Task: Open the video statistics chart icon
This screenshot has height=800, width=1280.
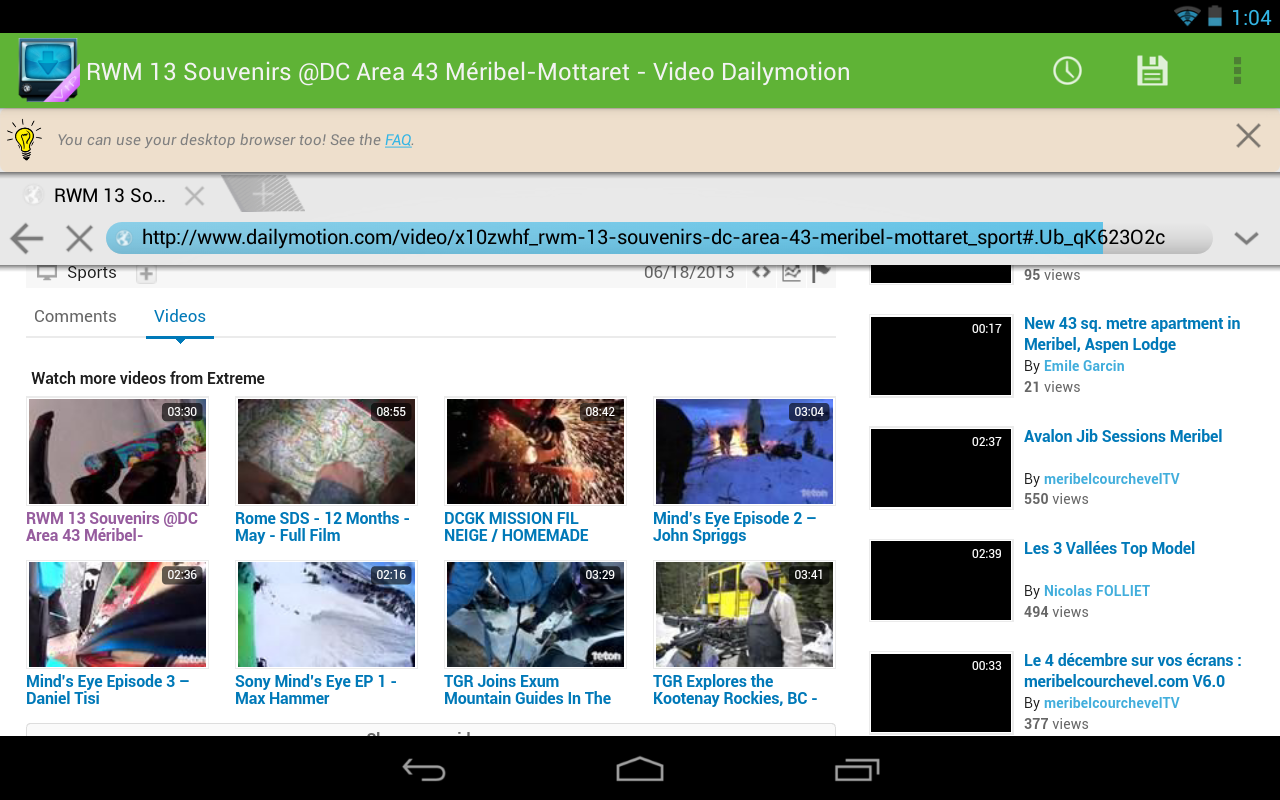Action: 791,272
